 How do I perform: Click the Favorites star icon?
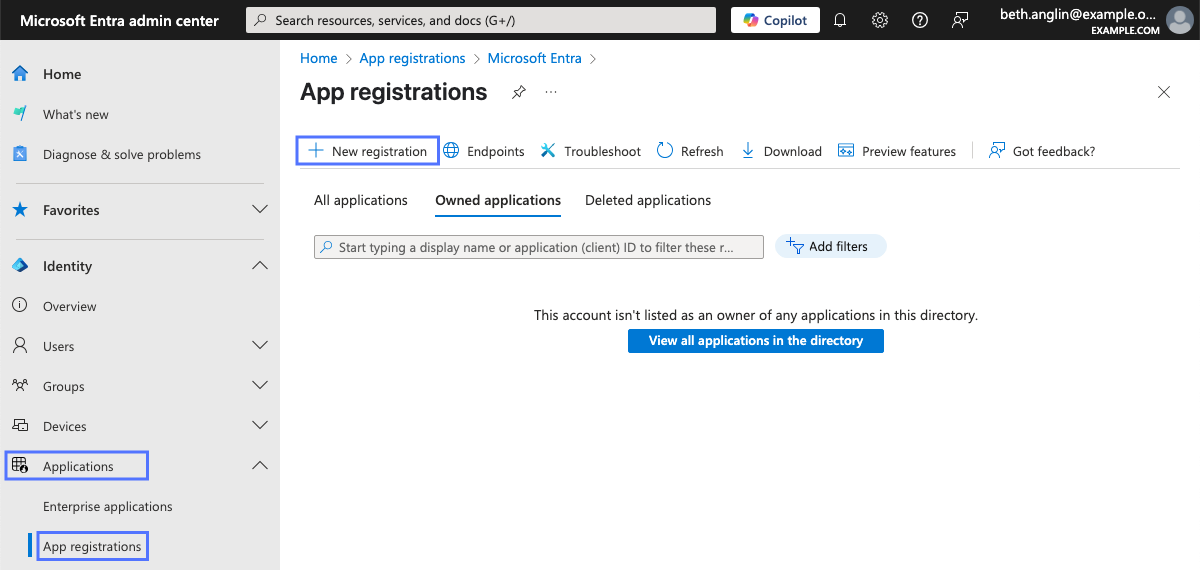[19, 210]
